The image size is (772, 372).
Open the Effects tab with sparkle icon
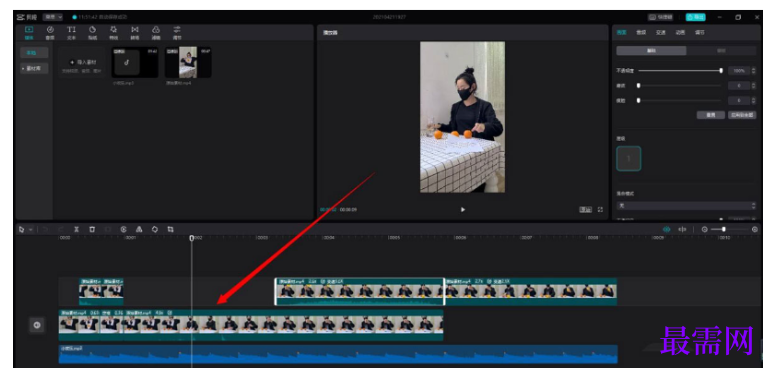coord(114,32)
